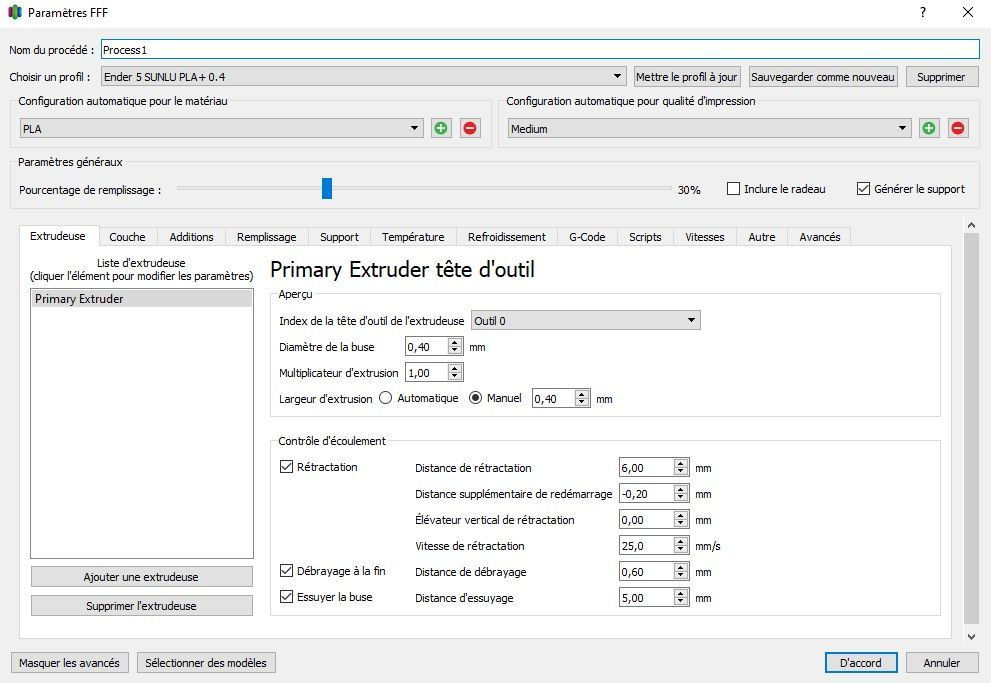Remove the Medium quality configuration (red minus)
Image resolution: width=991 pixels, height=683 pixels.
pyautogui.click(x=958, y=128)
